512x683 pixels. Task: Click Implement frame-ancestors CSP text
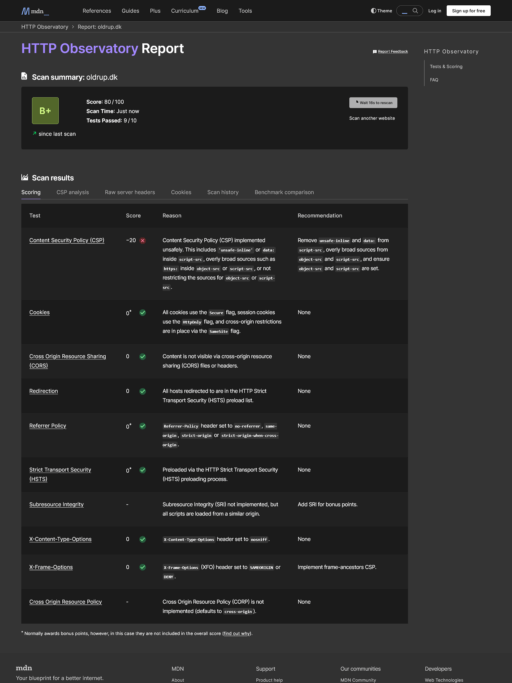click(x=337, y=567)
